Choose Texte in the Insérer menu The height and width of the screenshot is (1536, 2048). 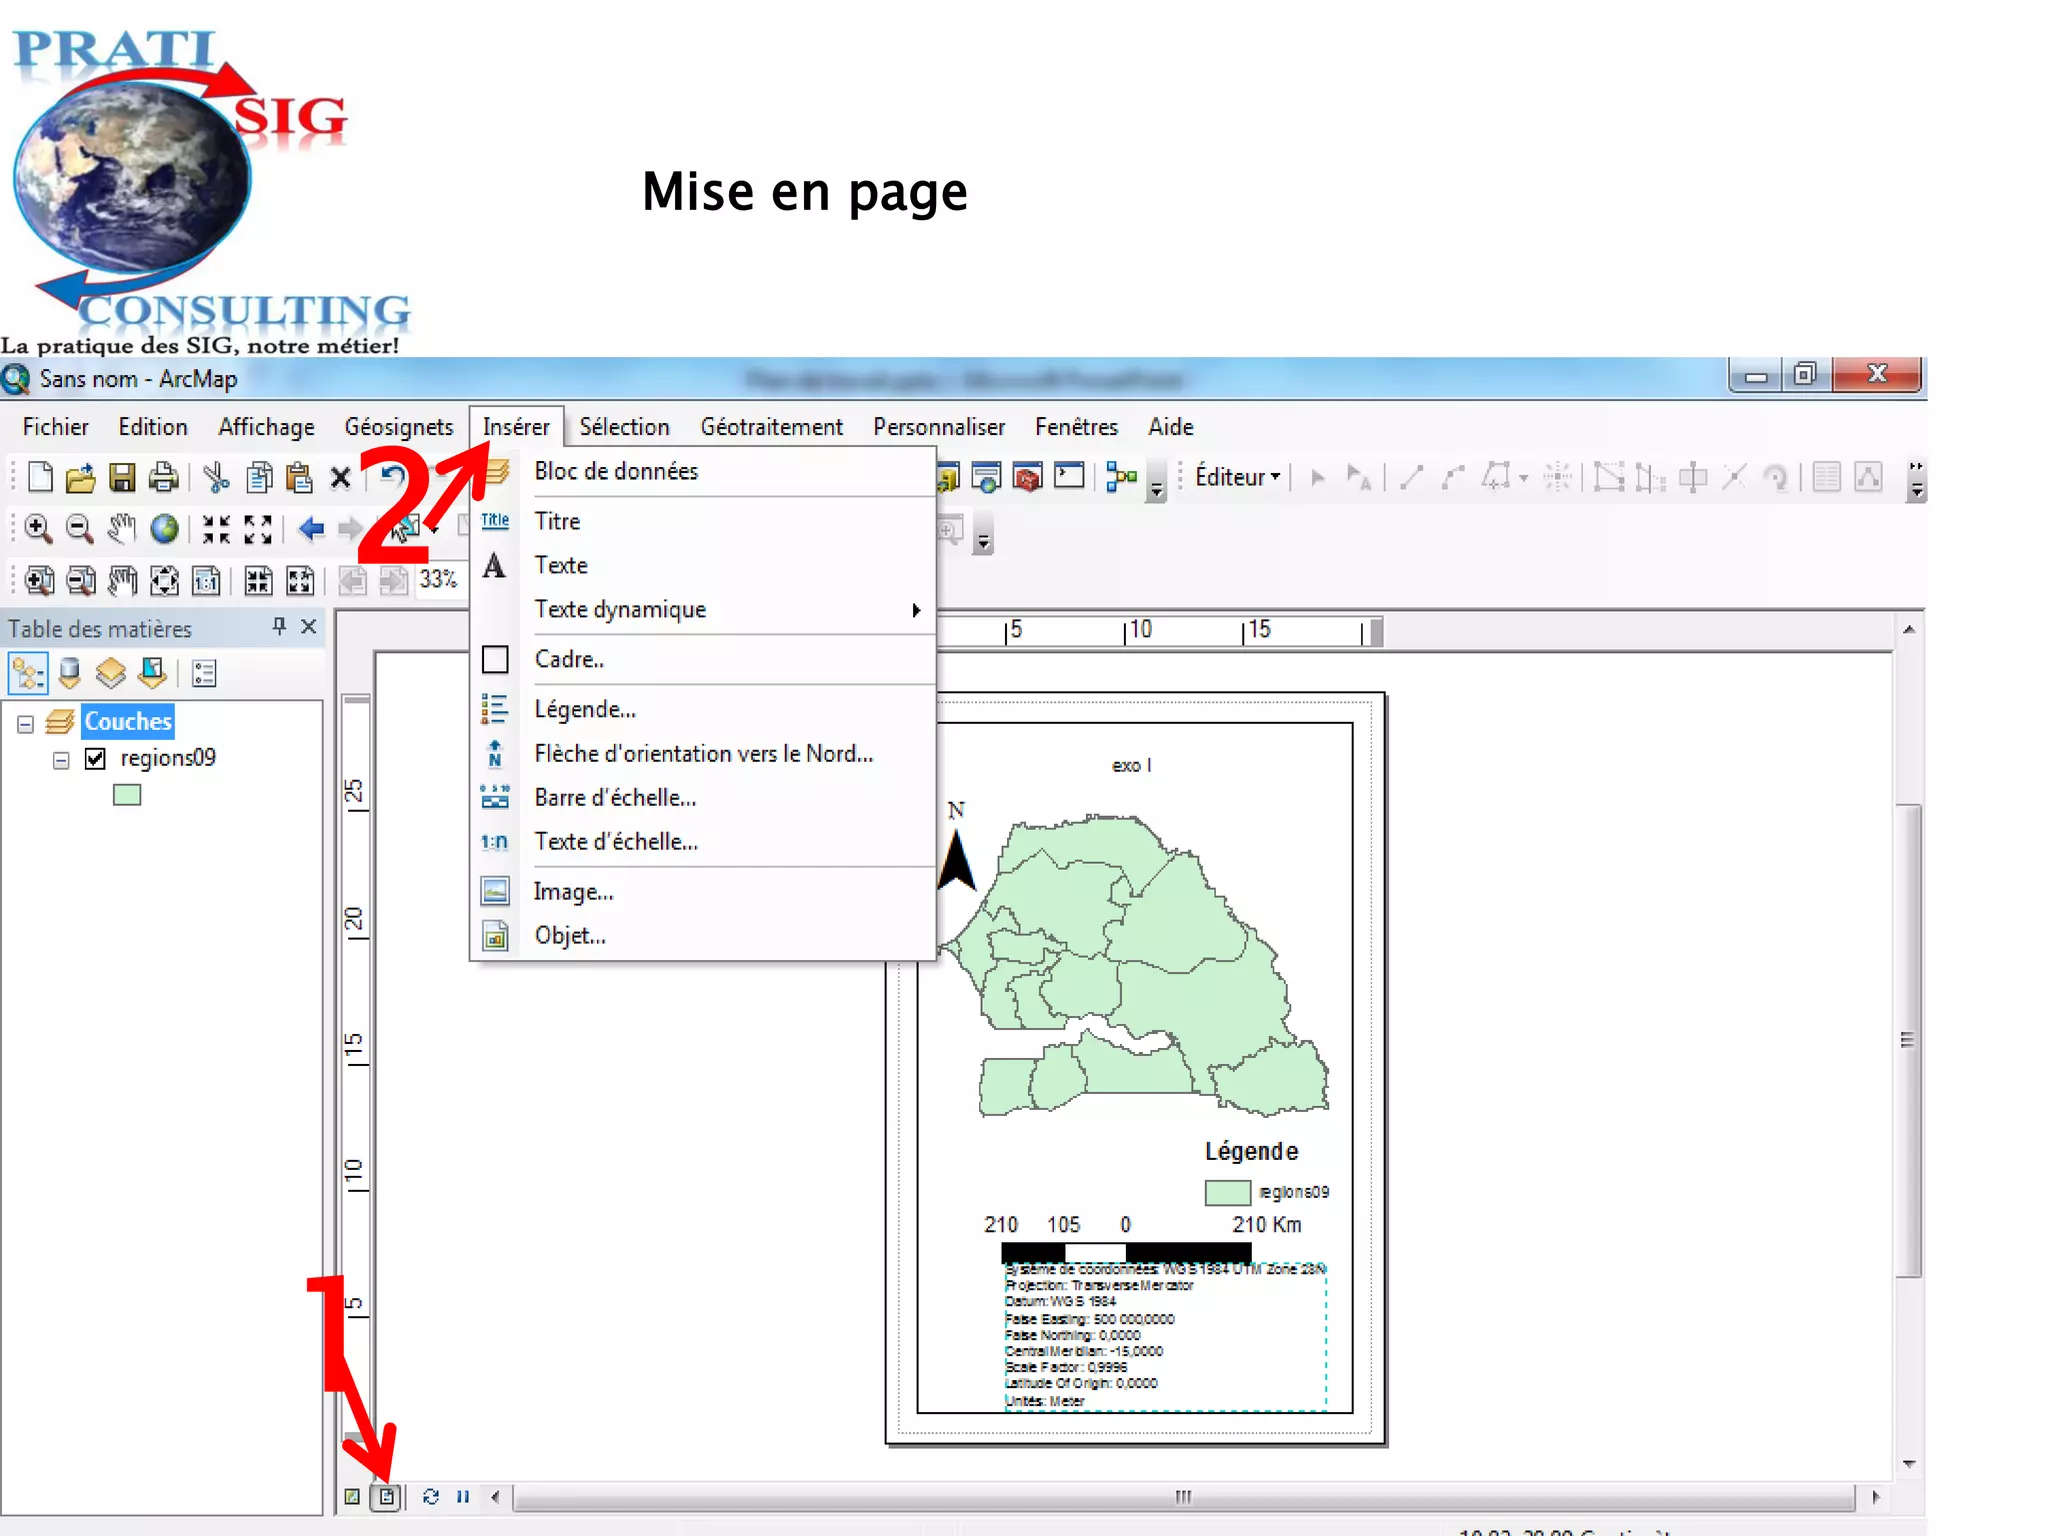[704, 566]
